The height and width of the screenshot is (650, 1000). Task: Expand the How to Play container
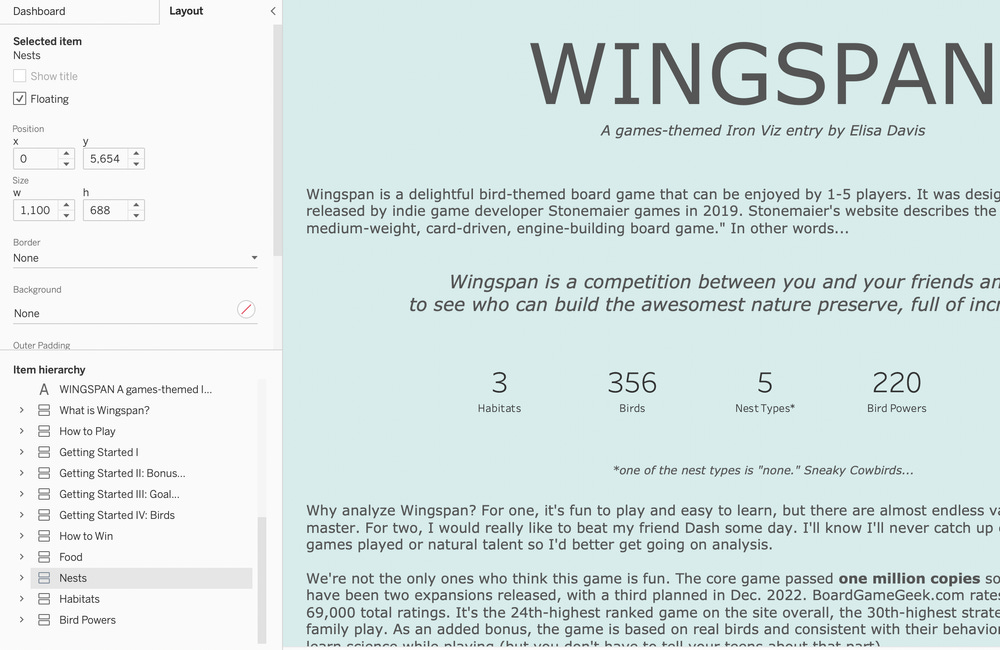pos(21,431)
